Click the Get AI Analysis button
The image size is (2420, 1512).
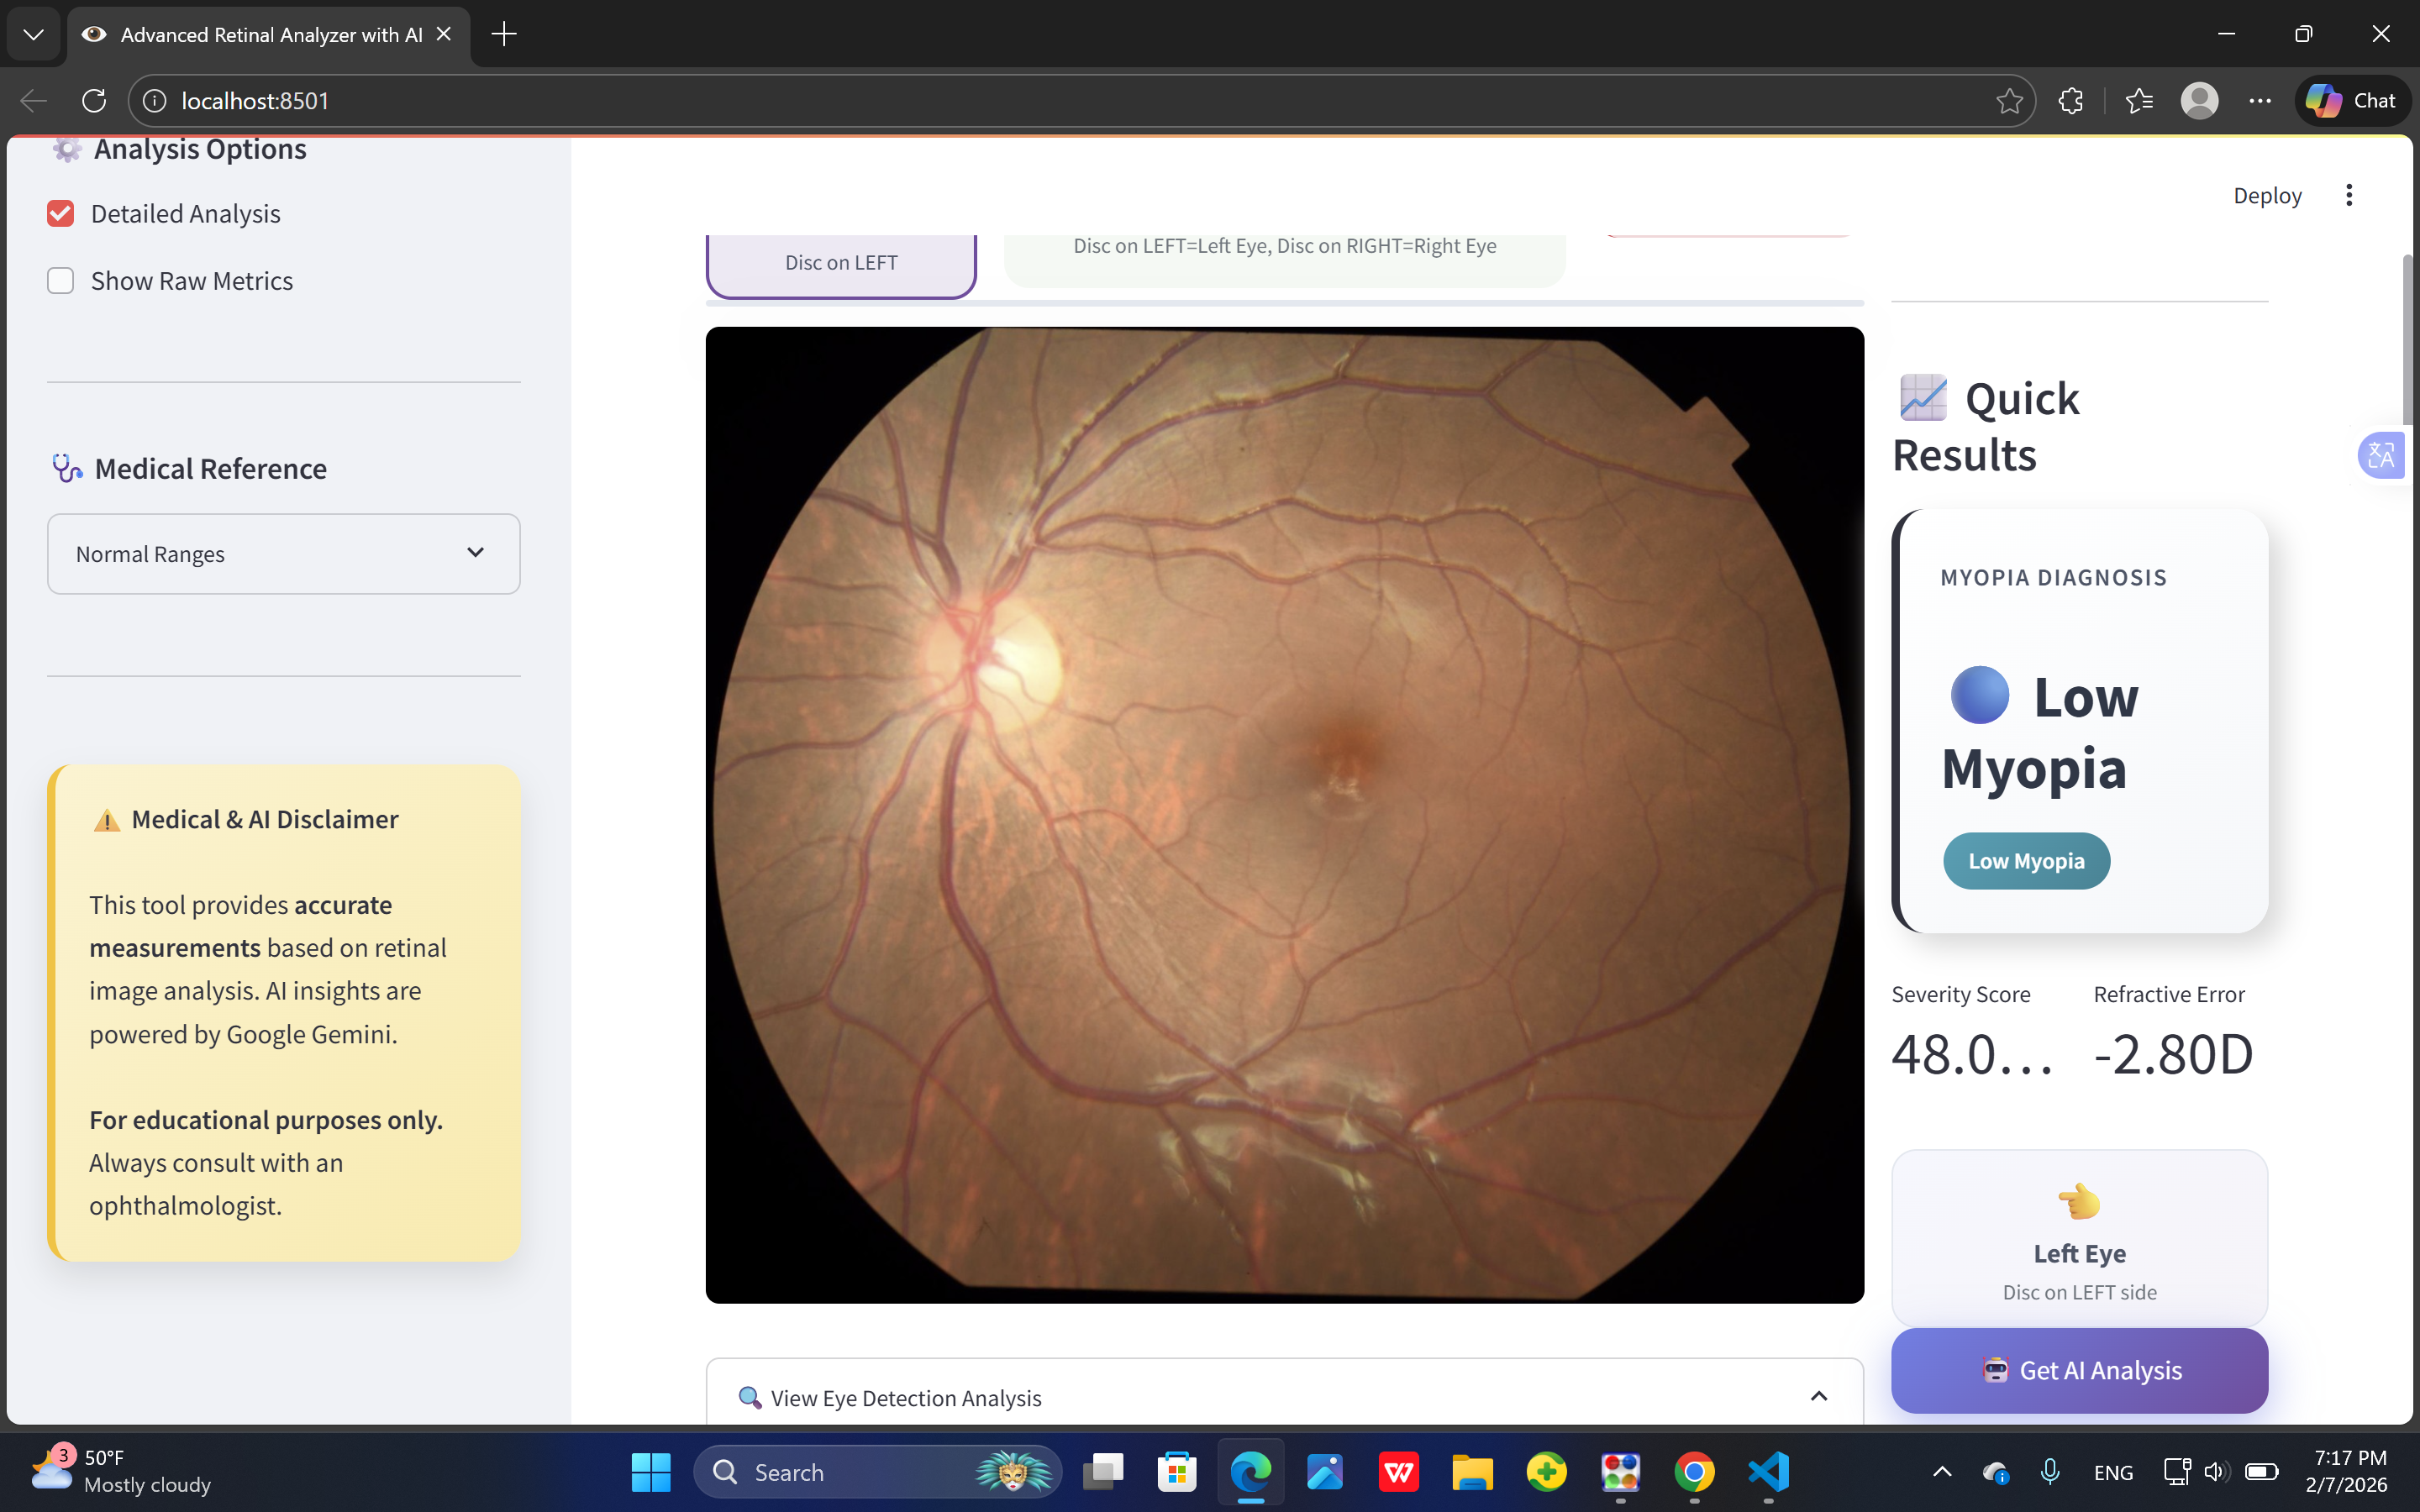2079,1370
